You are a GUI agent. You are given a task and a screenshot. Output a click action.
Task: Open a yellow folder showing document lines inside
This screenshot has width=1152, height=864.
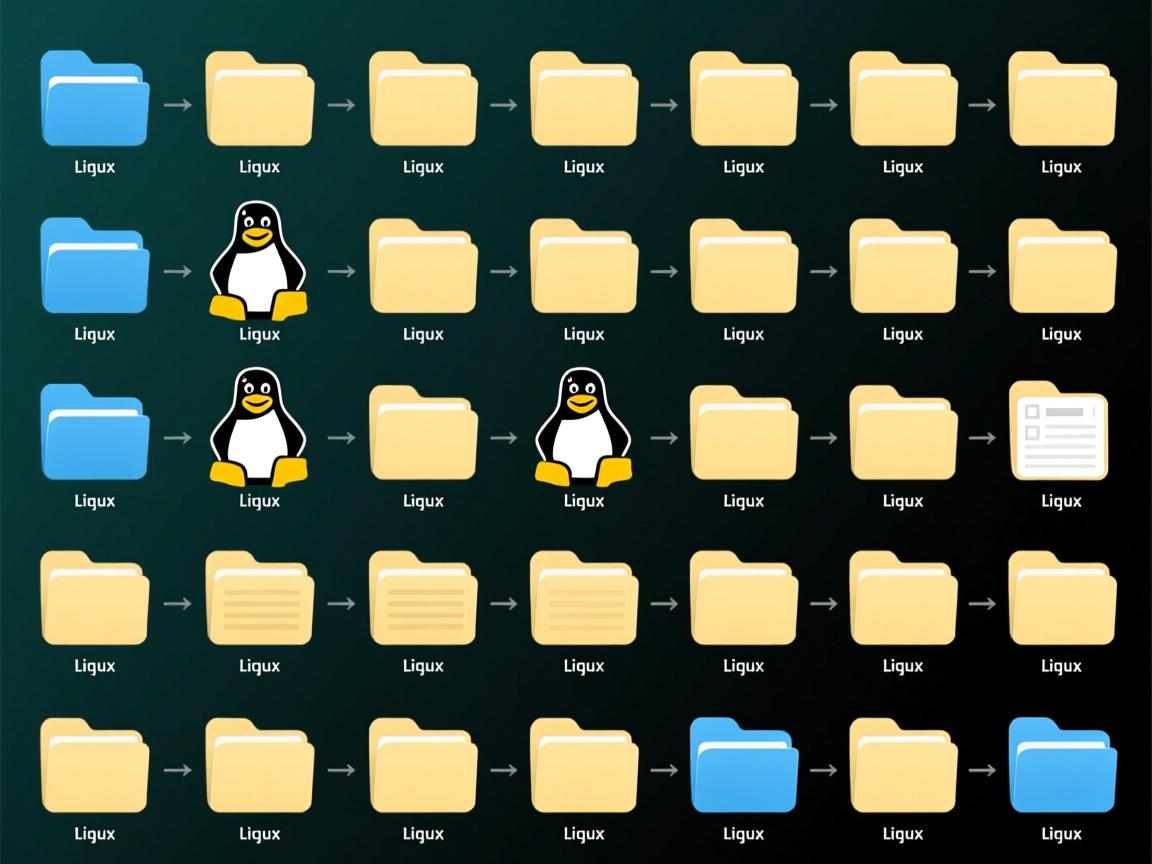pos(259,598)
